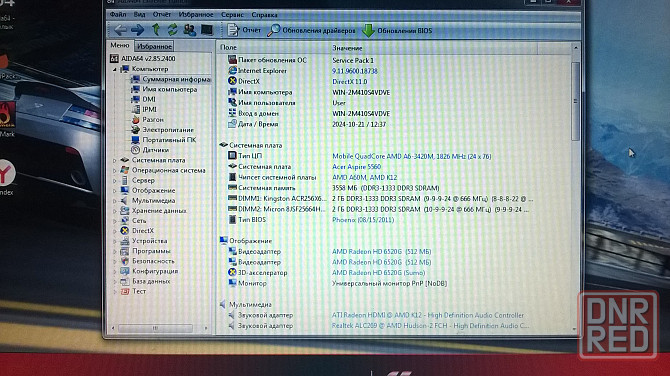Click the Forward arrow toolbar icon

[138, 30]
